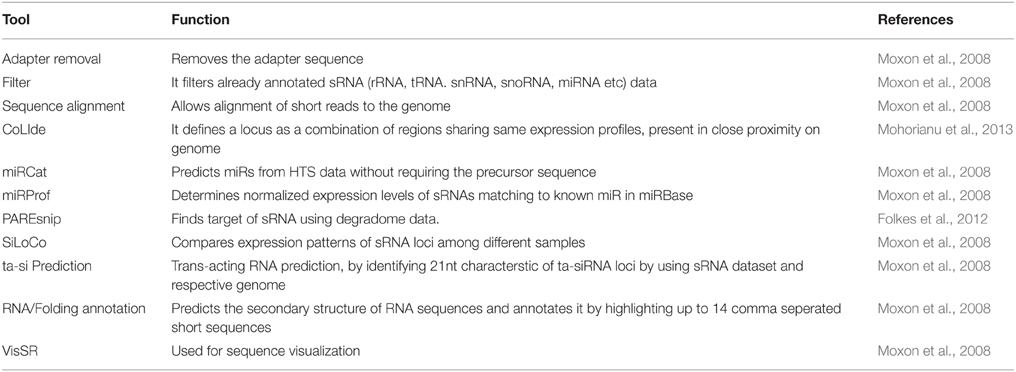
Task: Open the Folkes et al., 2012 citation
Action: point(932,219)
